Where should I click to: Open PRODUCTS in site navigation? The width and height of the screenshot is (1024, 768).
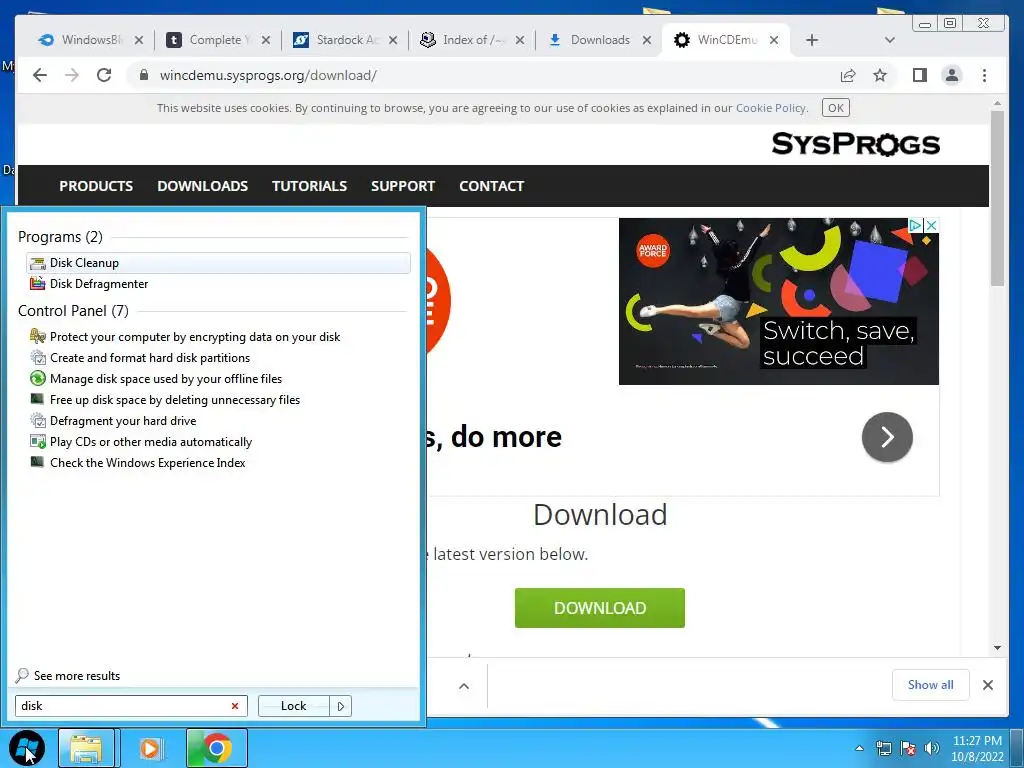click(x=96, y=186)
